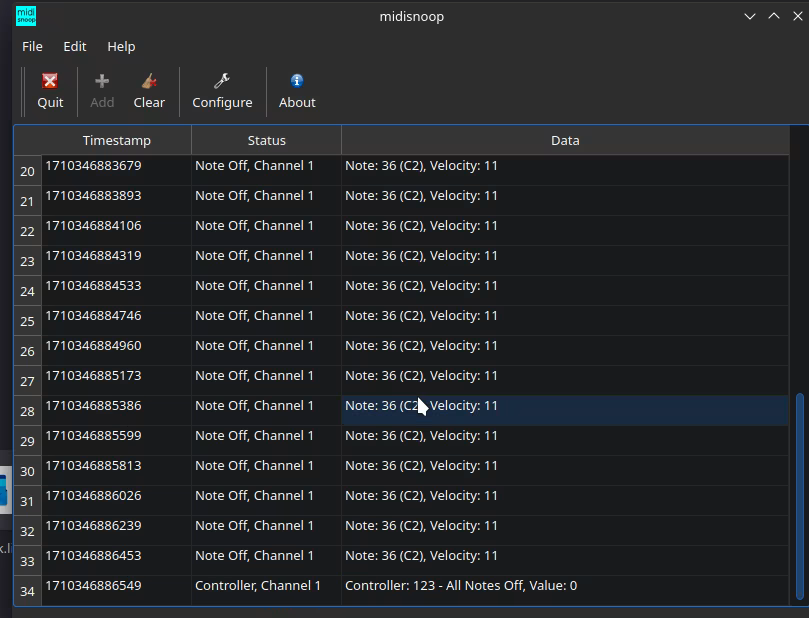Click Note data cell in row 22
Screen dimensions: 809x618
(565, 231)
